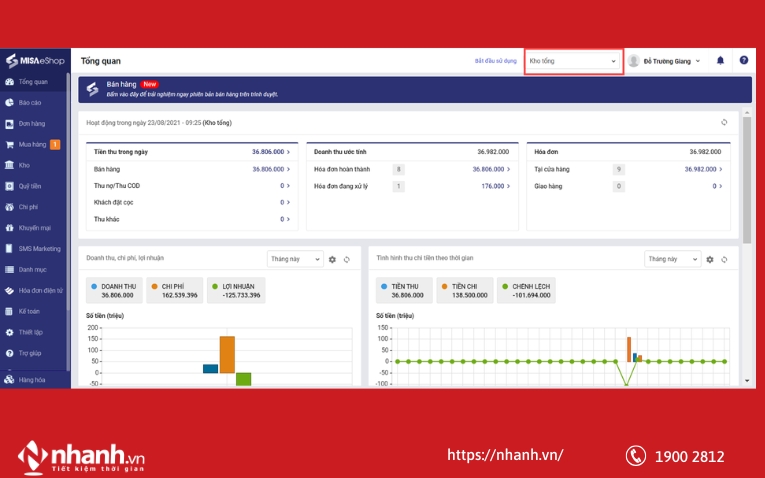
Task: Open the Kho tổng warehouse dropdown
Action: pos(573,61)
